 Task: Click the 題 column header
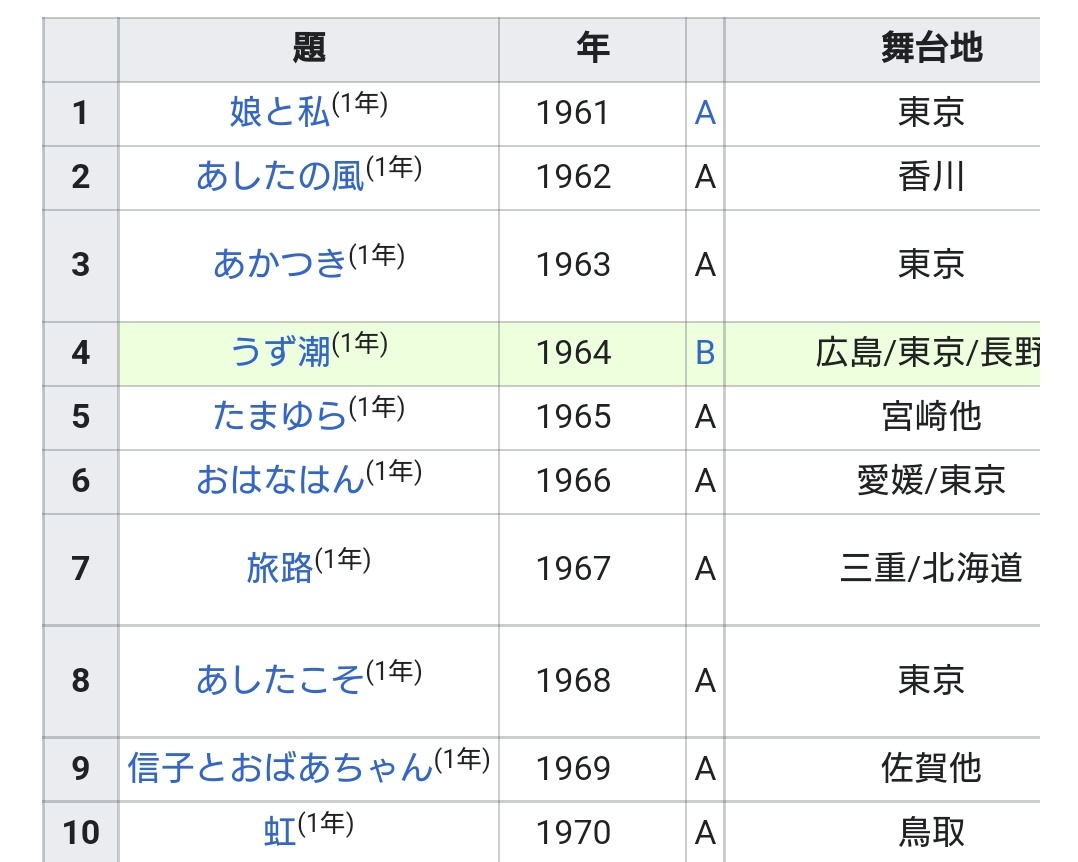tap(309, 49)
